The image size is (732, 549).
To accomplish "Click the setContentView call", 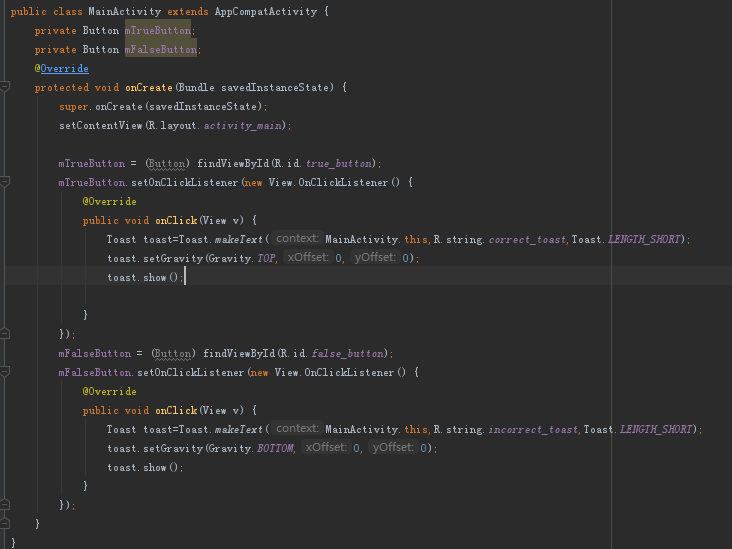I will tap(100, 126).
